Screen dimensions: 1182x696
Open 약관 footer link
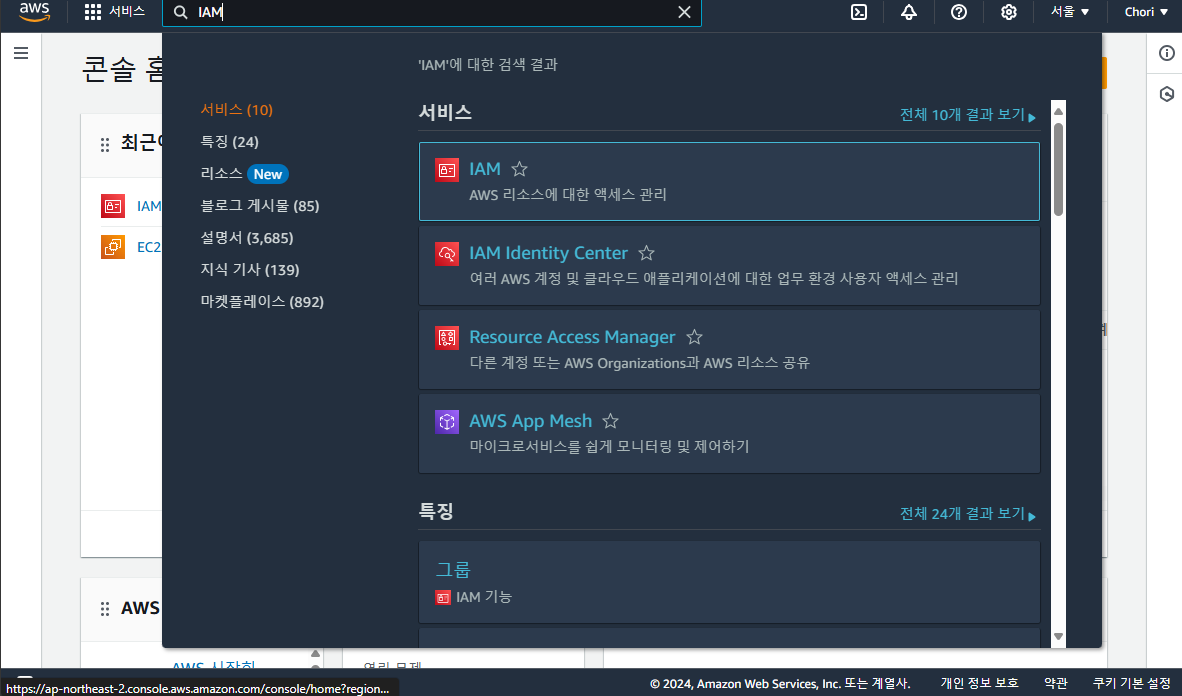tap(1055, 683)
